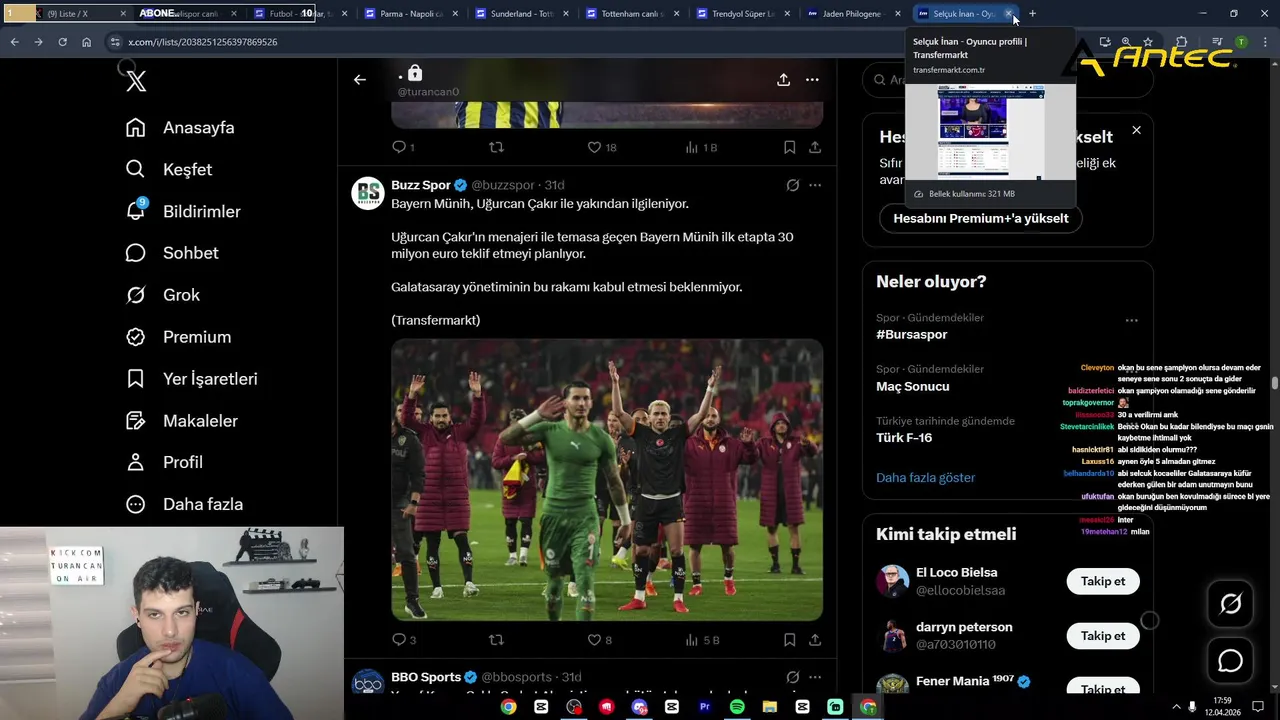1280x720 pixels.
Task: Expand Daha fazla menu
Action: coord(184,504)
